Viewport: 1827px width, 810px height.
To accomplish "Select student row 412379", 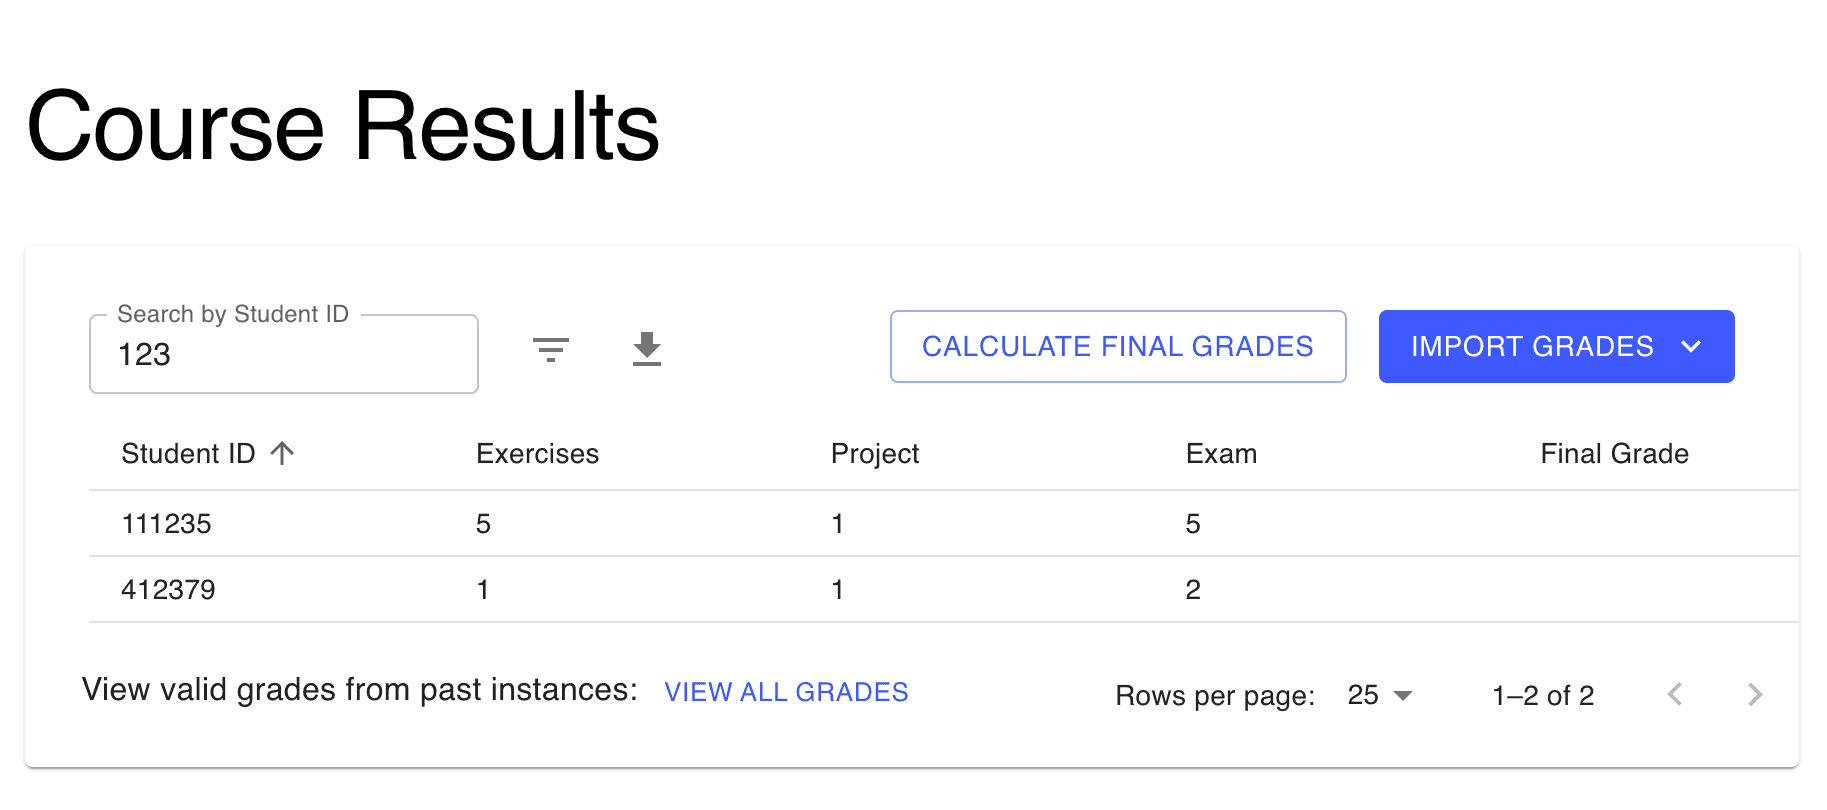I will (x=168, y=590).
